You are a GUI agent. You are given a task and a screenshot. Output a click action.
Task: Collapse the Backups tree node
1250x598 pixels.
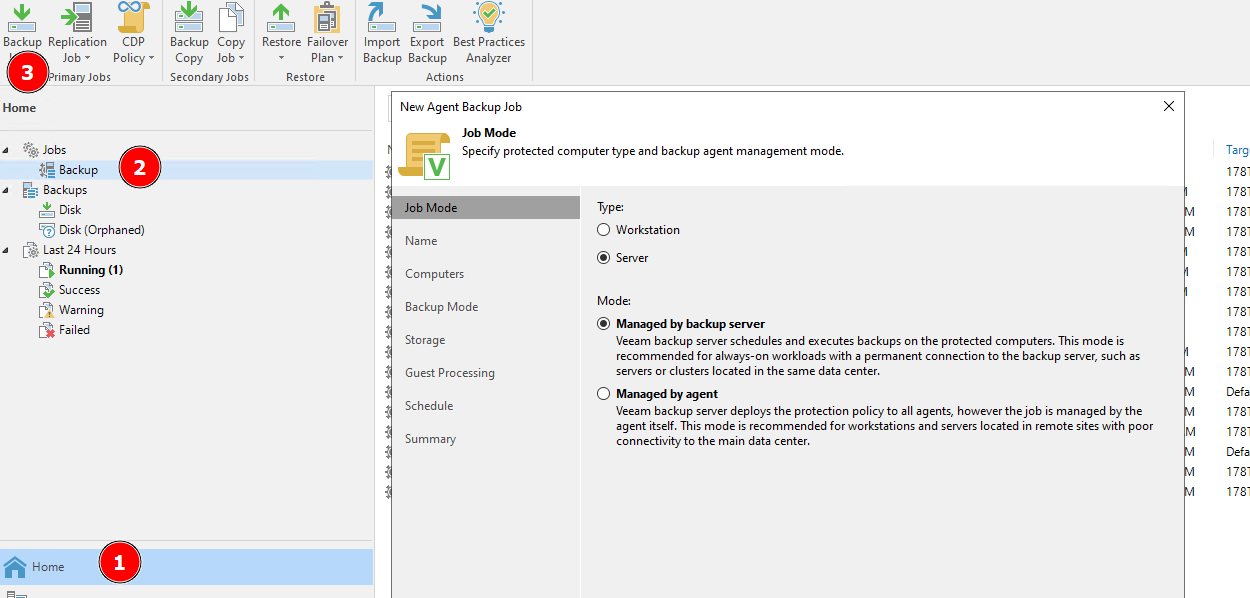click(6, 190)
